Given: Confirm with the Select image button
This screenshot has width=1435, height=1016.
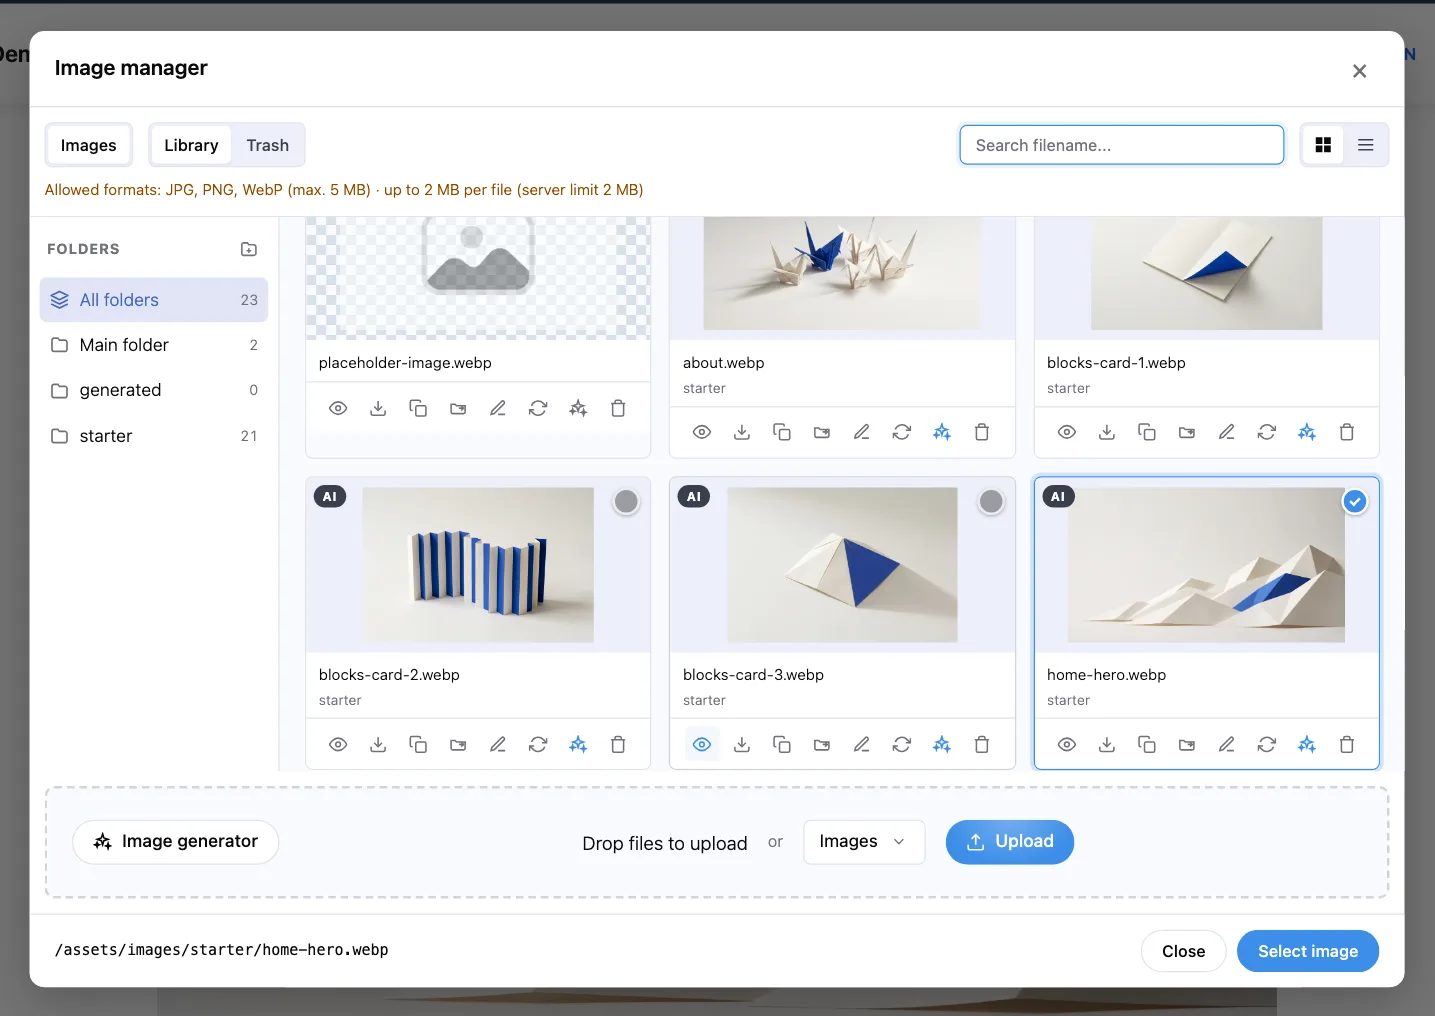Looking at the screenshot, I should pos(1308,951).
